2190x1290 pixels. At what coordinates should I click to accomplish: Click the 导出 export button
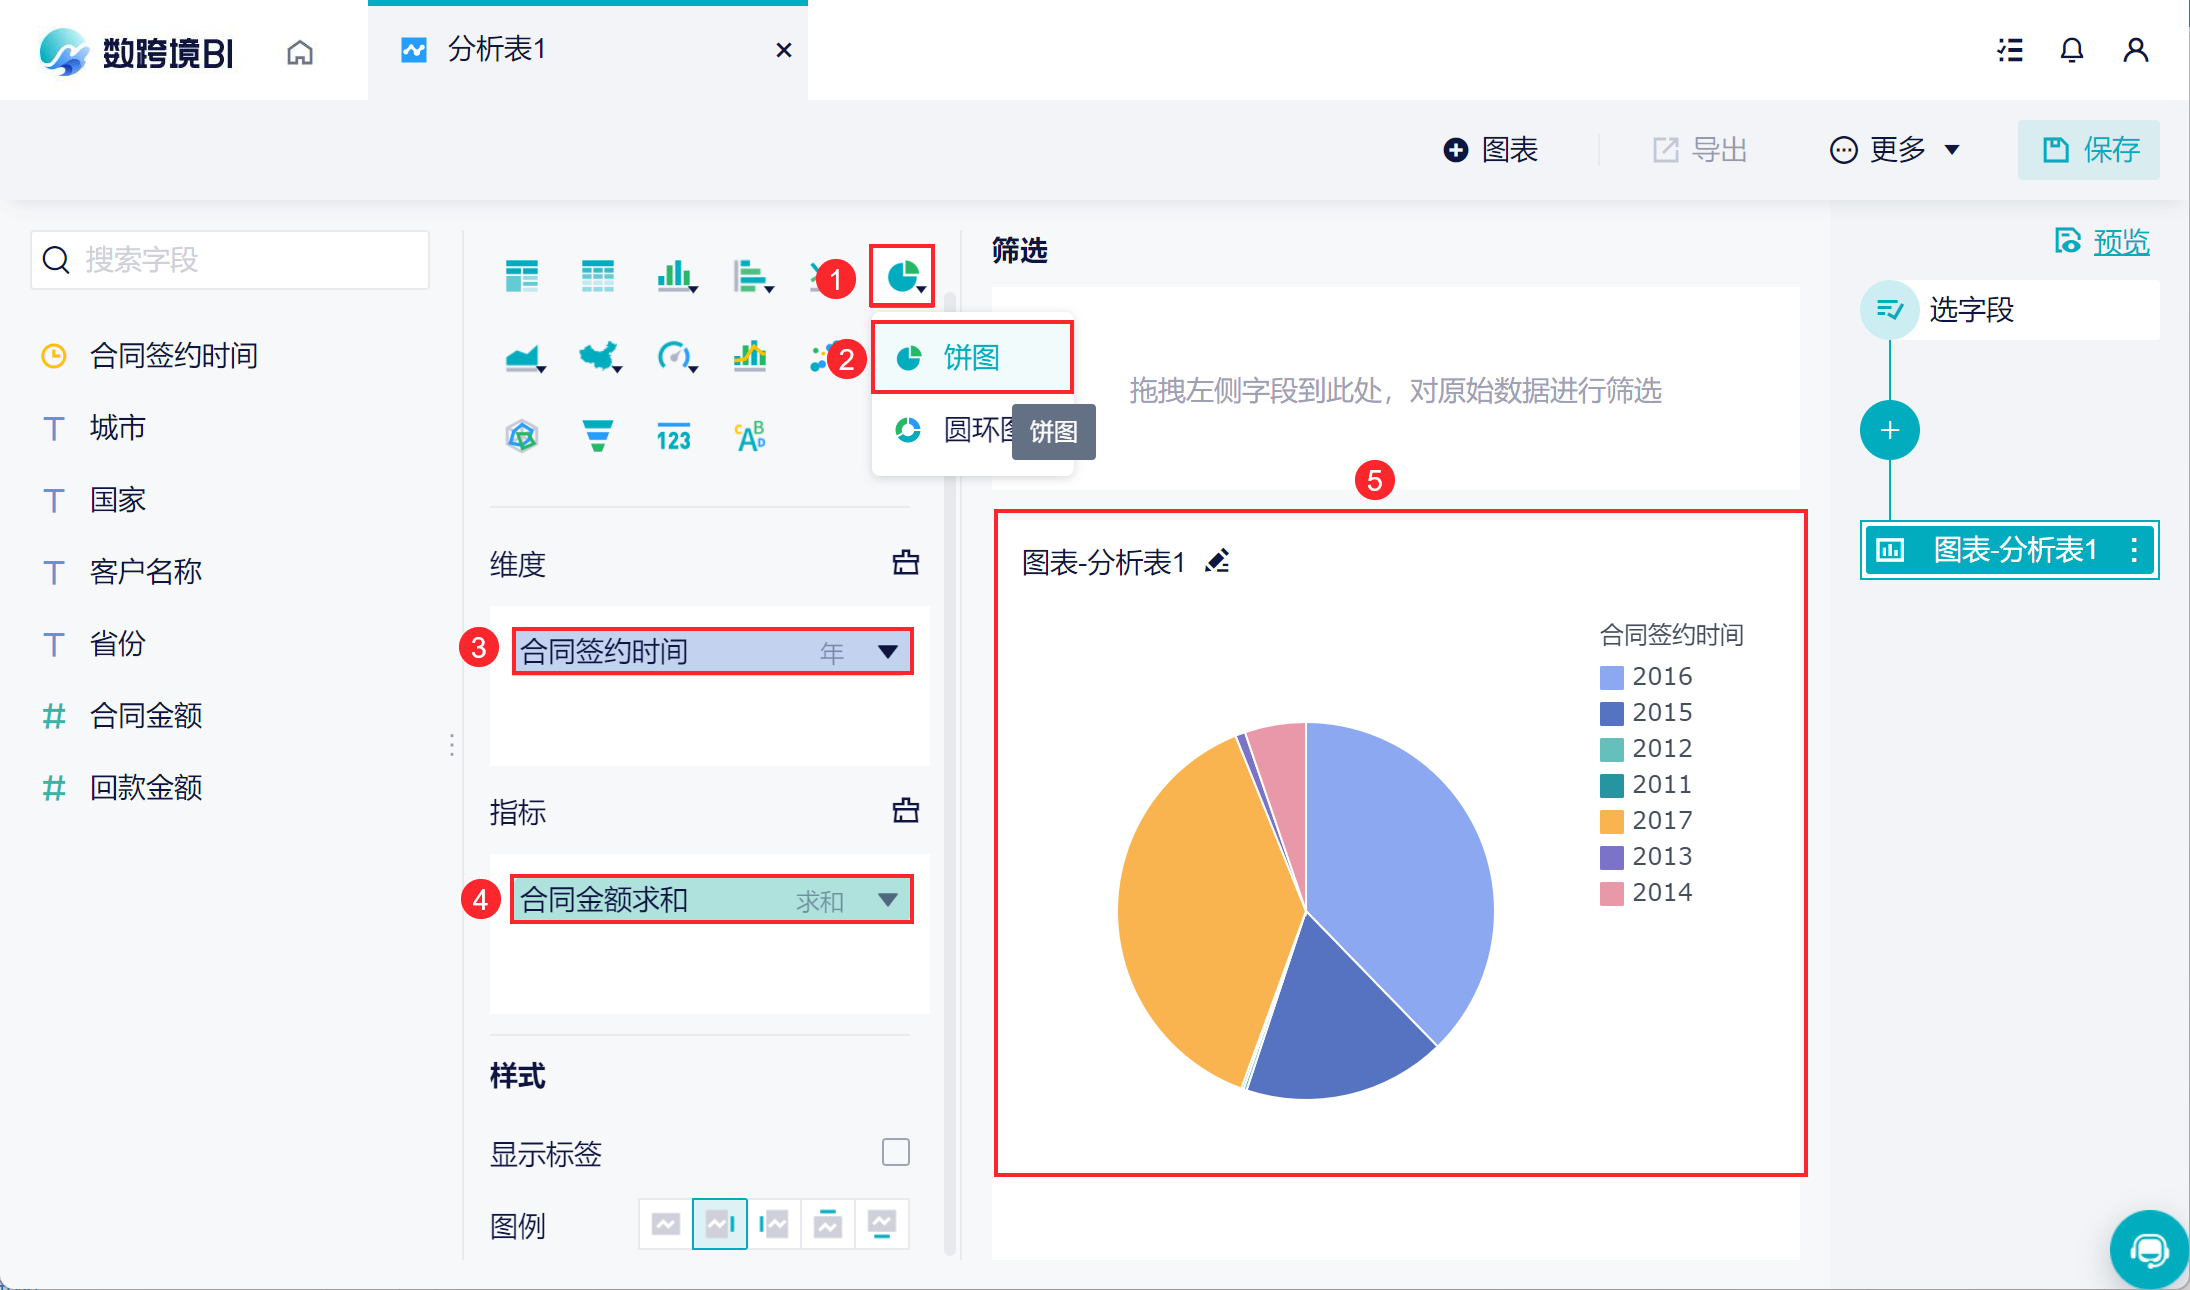pyautogui.click(x=1700, y=150)
